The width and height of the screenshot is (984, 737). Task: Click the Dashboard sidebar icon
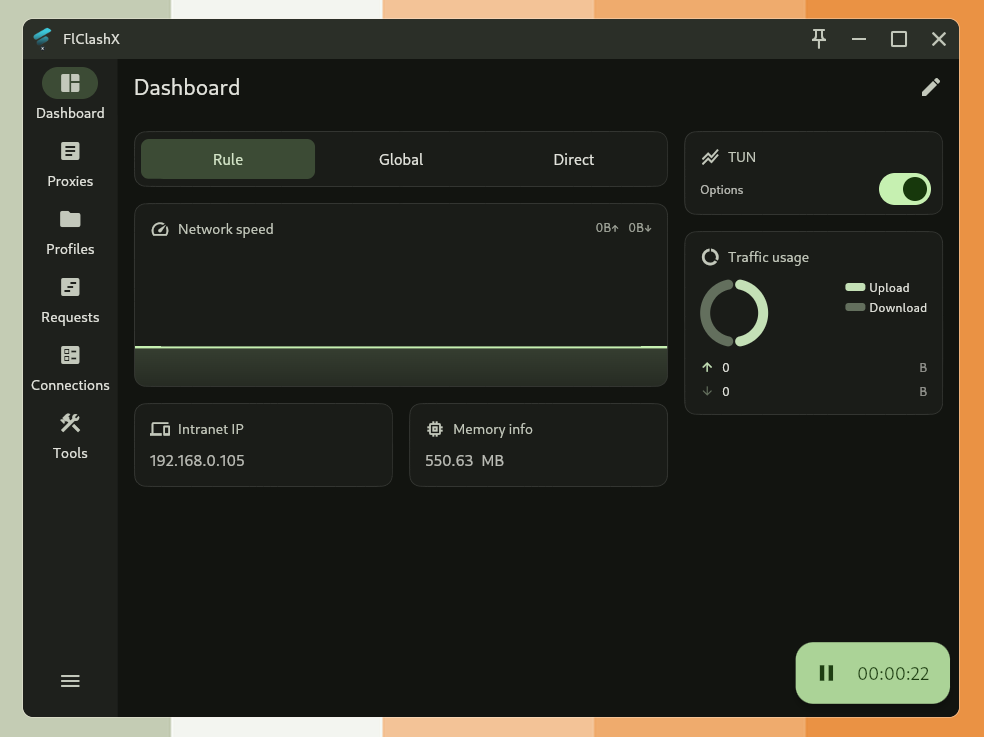[x=70, y=83]
